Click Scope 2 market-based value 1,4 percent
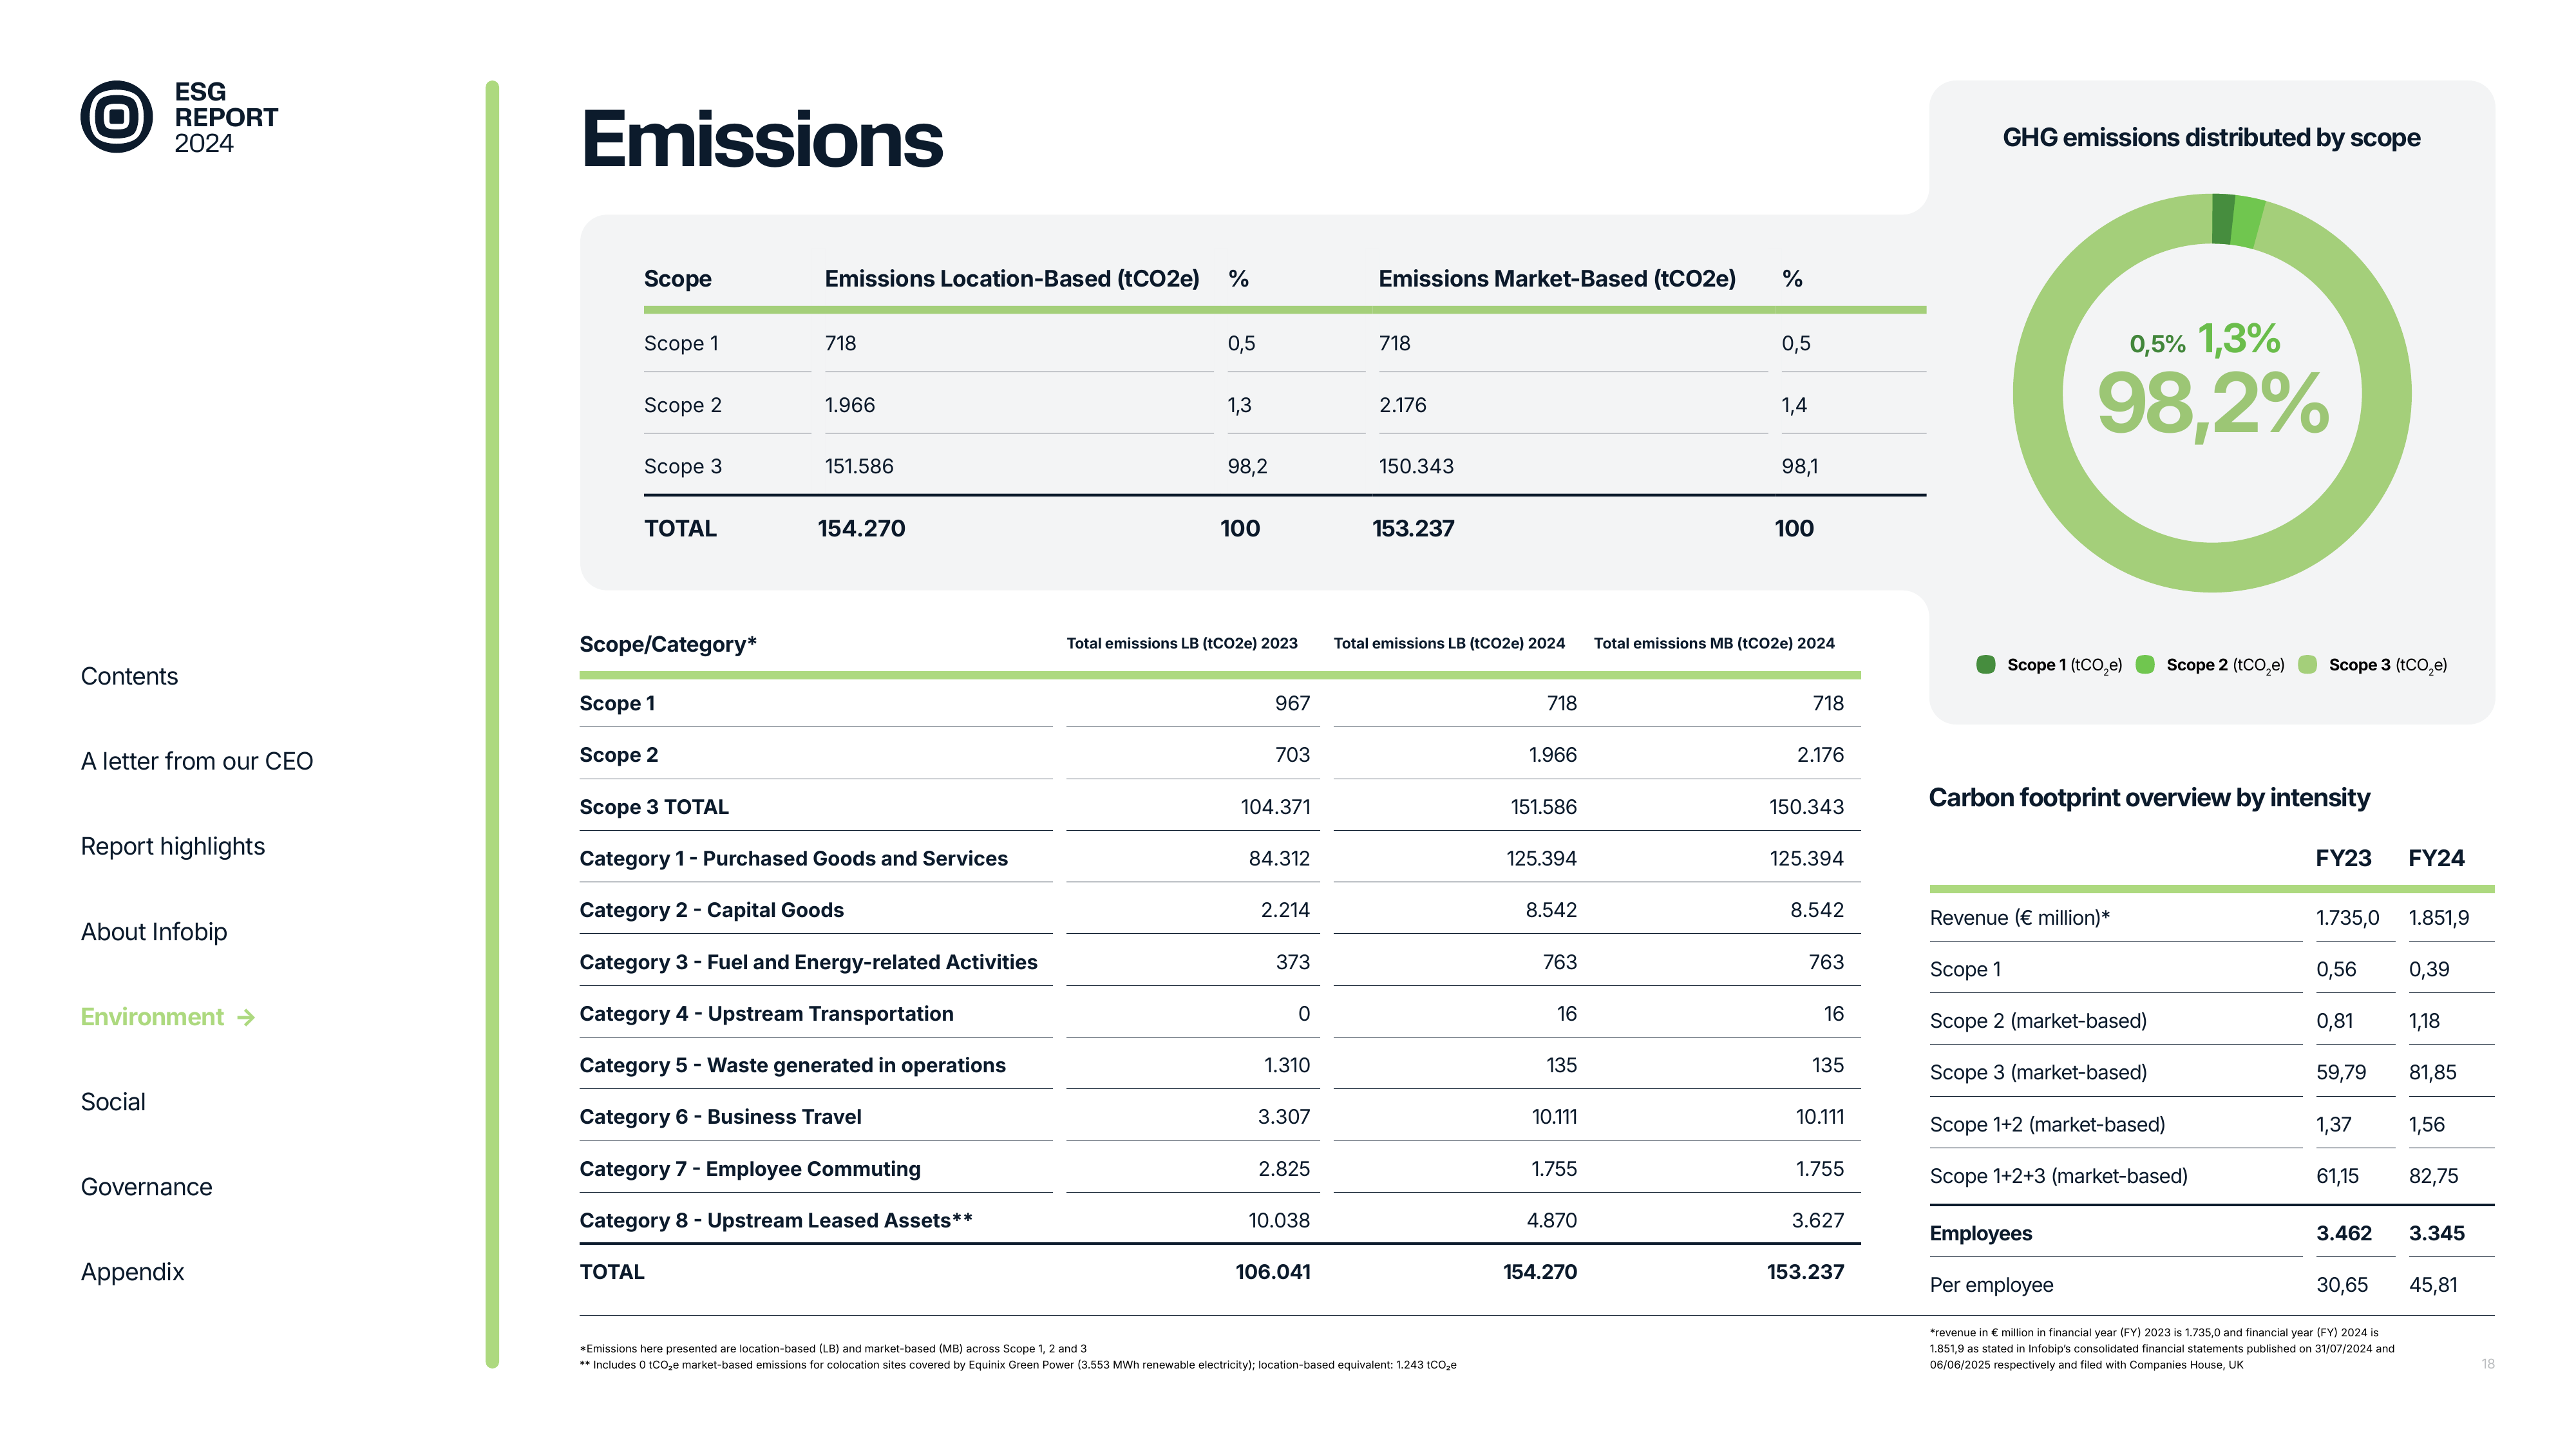 1794,405
